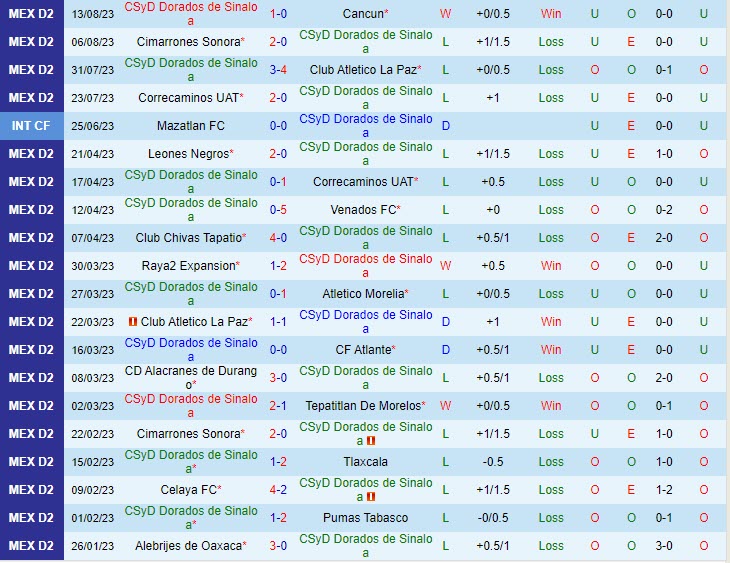Image resolution: width=730 pixels, height=563 pixels.
Task: Open the Tlaxcala team link
Action: pos(365,461)
